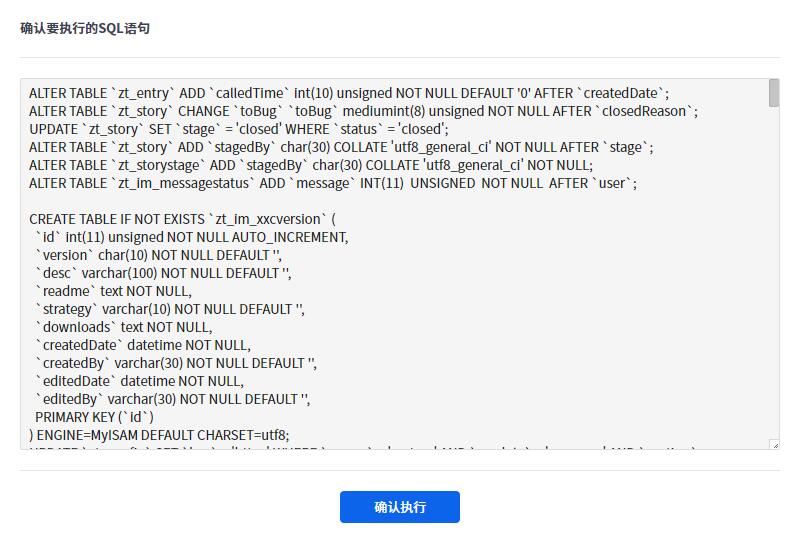Click the zt_storystage ADD stagedBy line
Screen dimensions: 797x540
tap(311, 165)
